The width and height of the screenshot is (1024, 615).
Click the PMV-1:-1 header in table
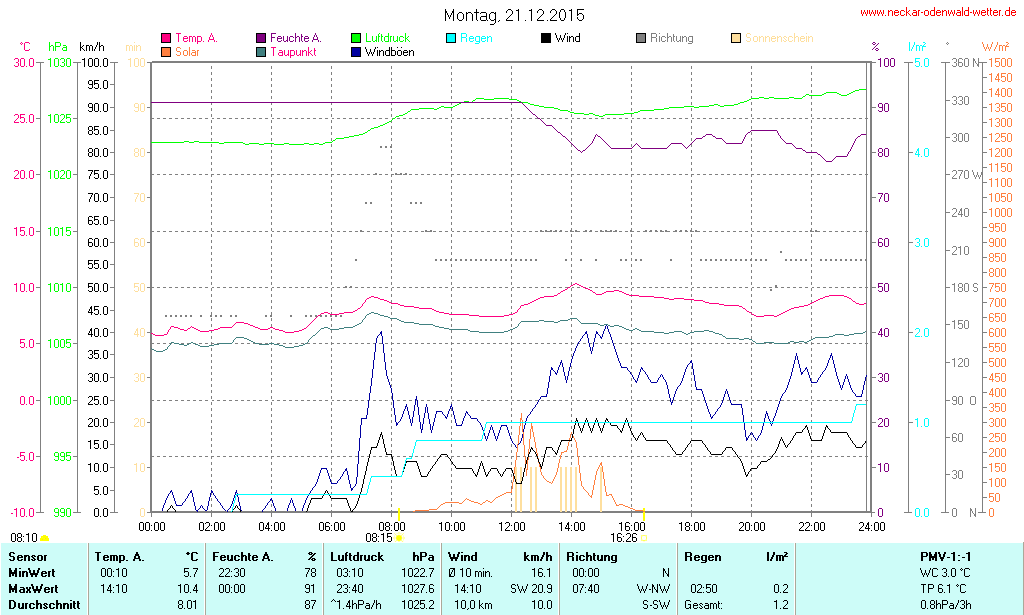tap(946, 556)
